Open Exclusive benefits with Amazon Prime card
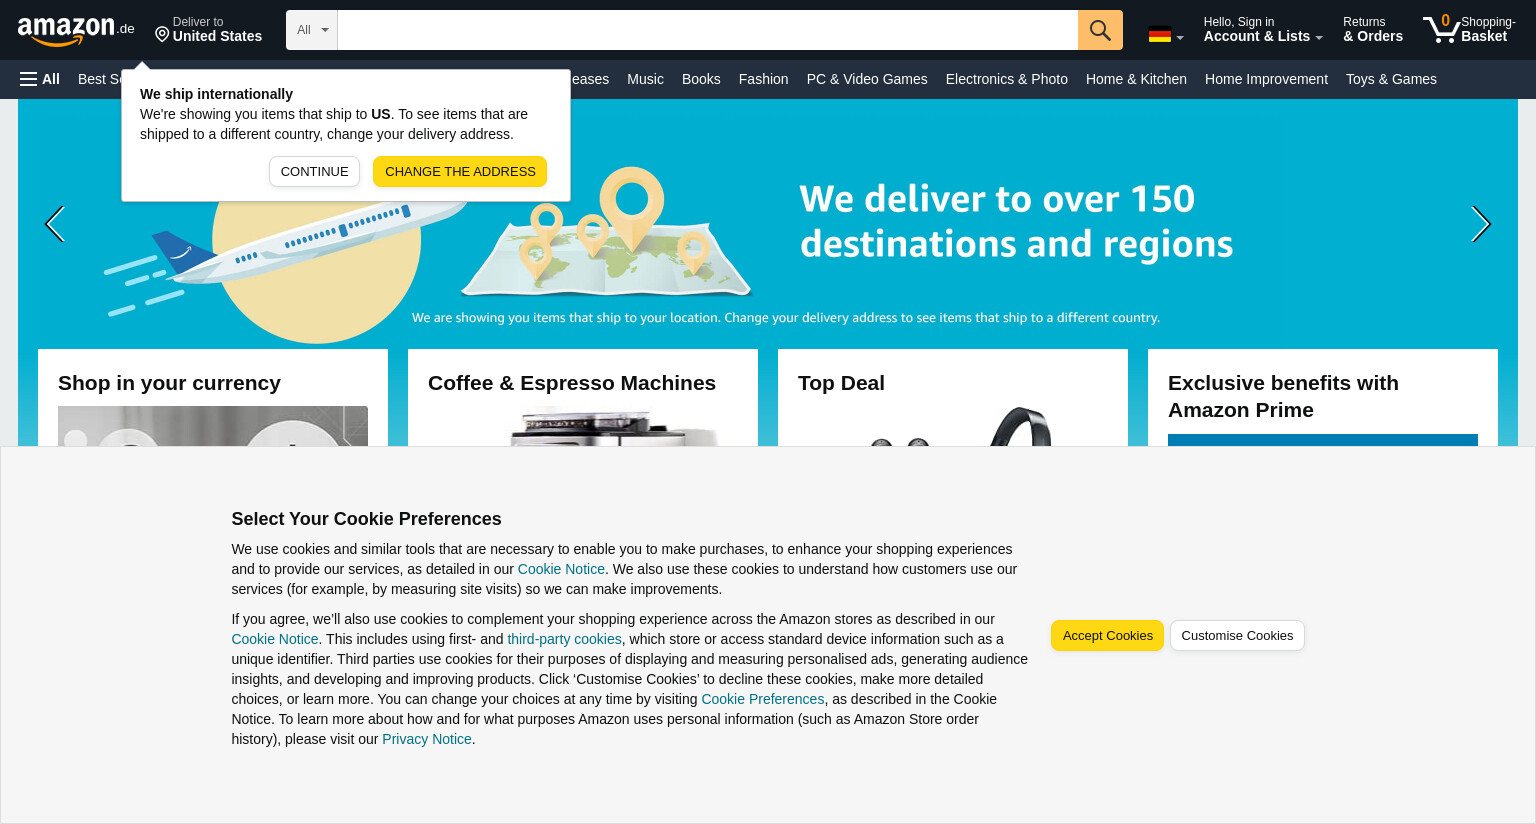The width and height of the screenshot is (1536, 824). pyautogui.click(x=1323, y=398)
